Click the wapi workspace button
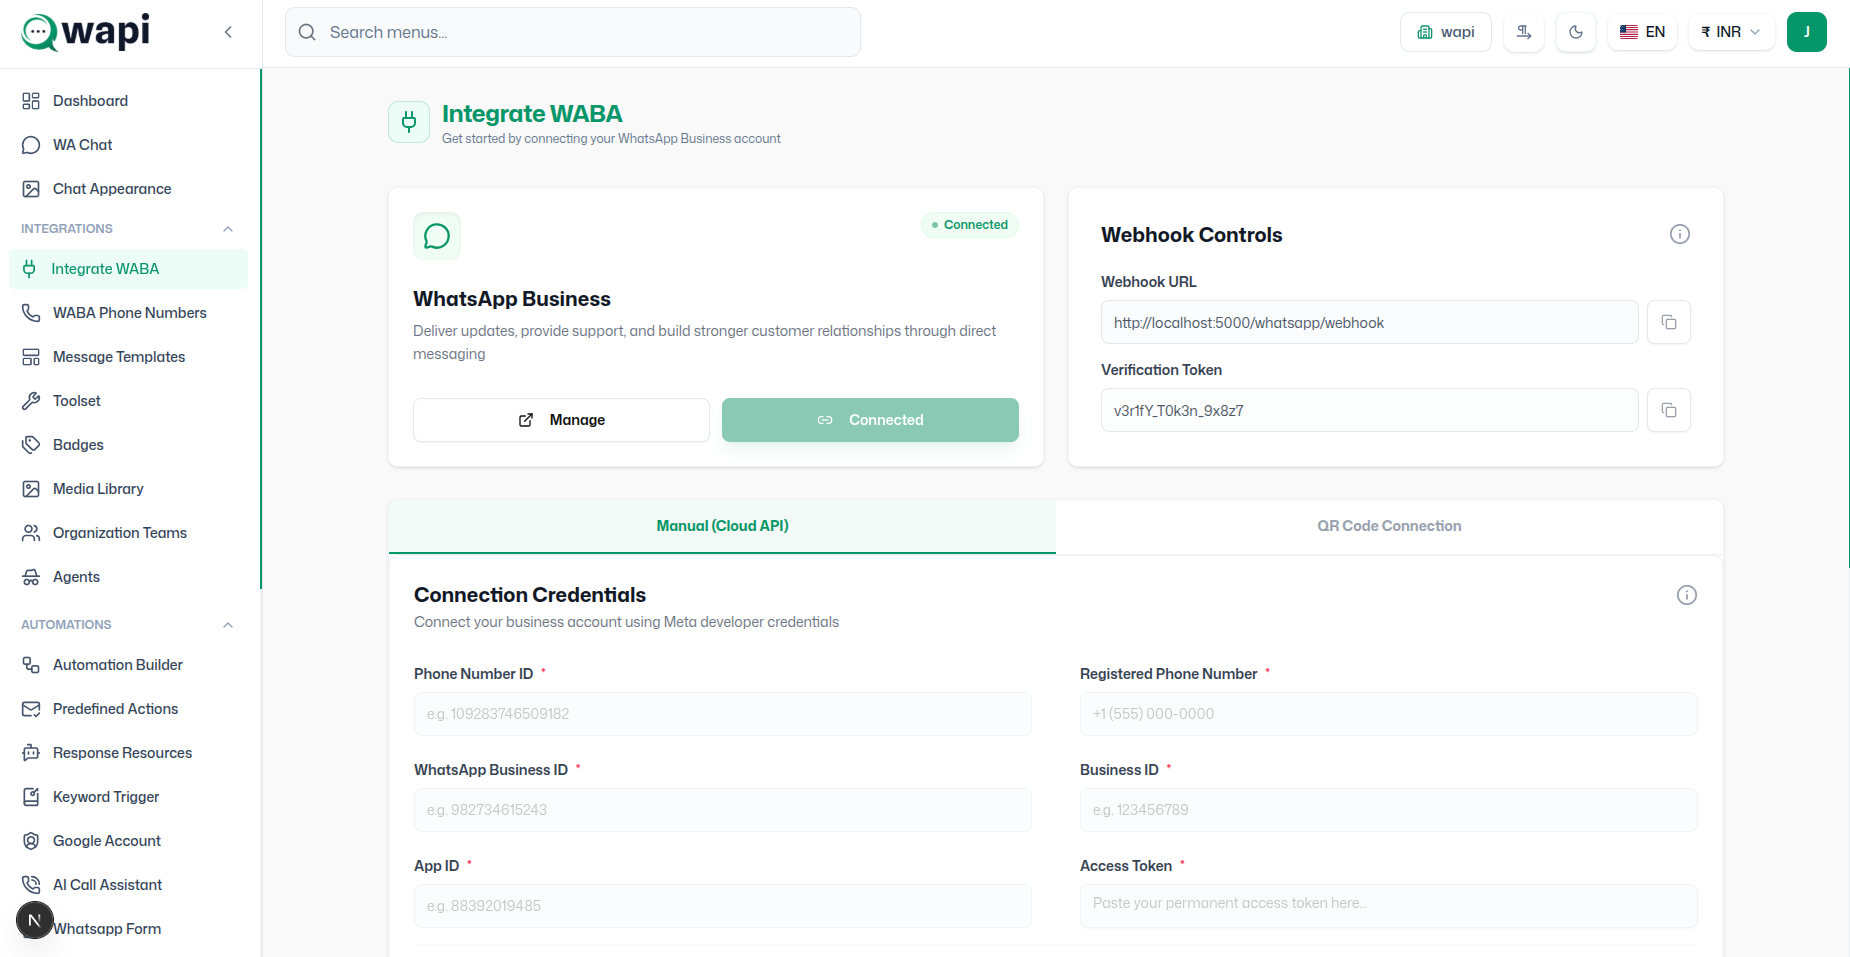 point(1446,32)
